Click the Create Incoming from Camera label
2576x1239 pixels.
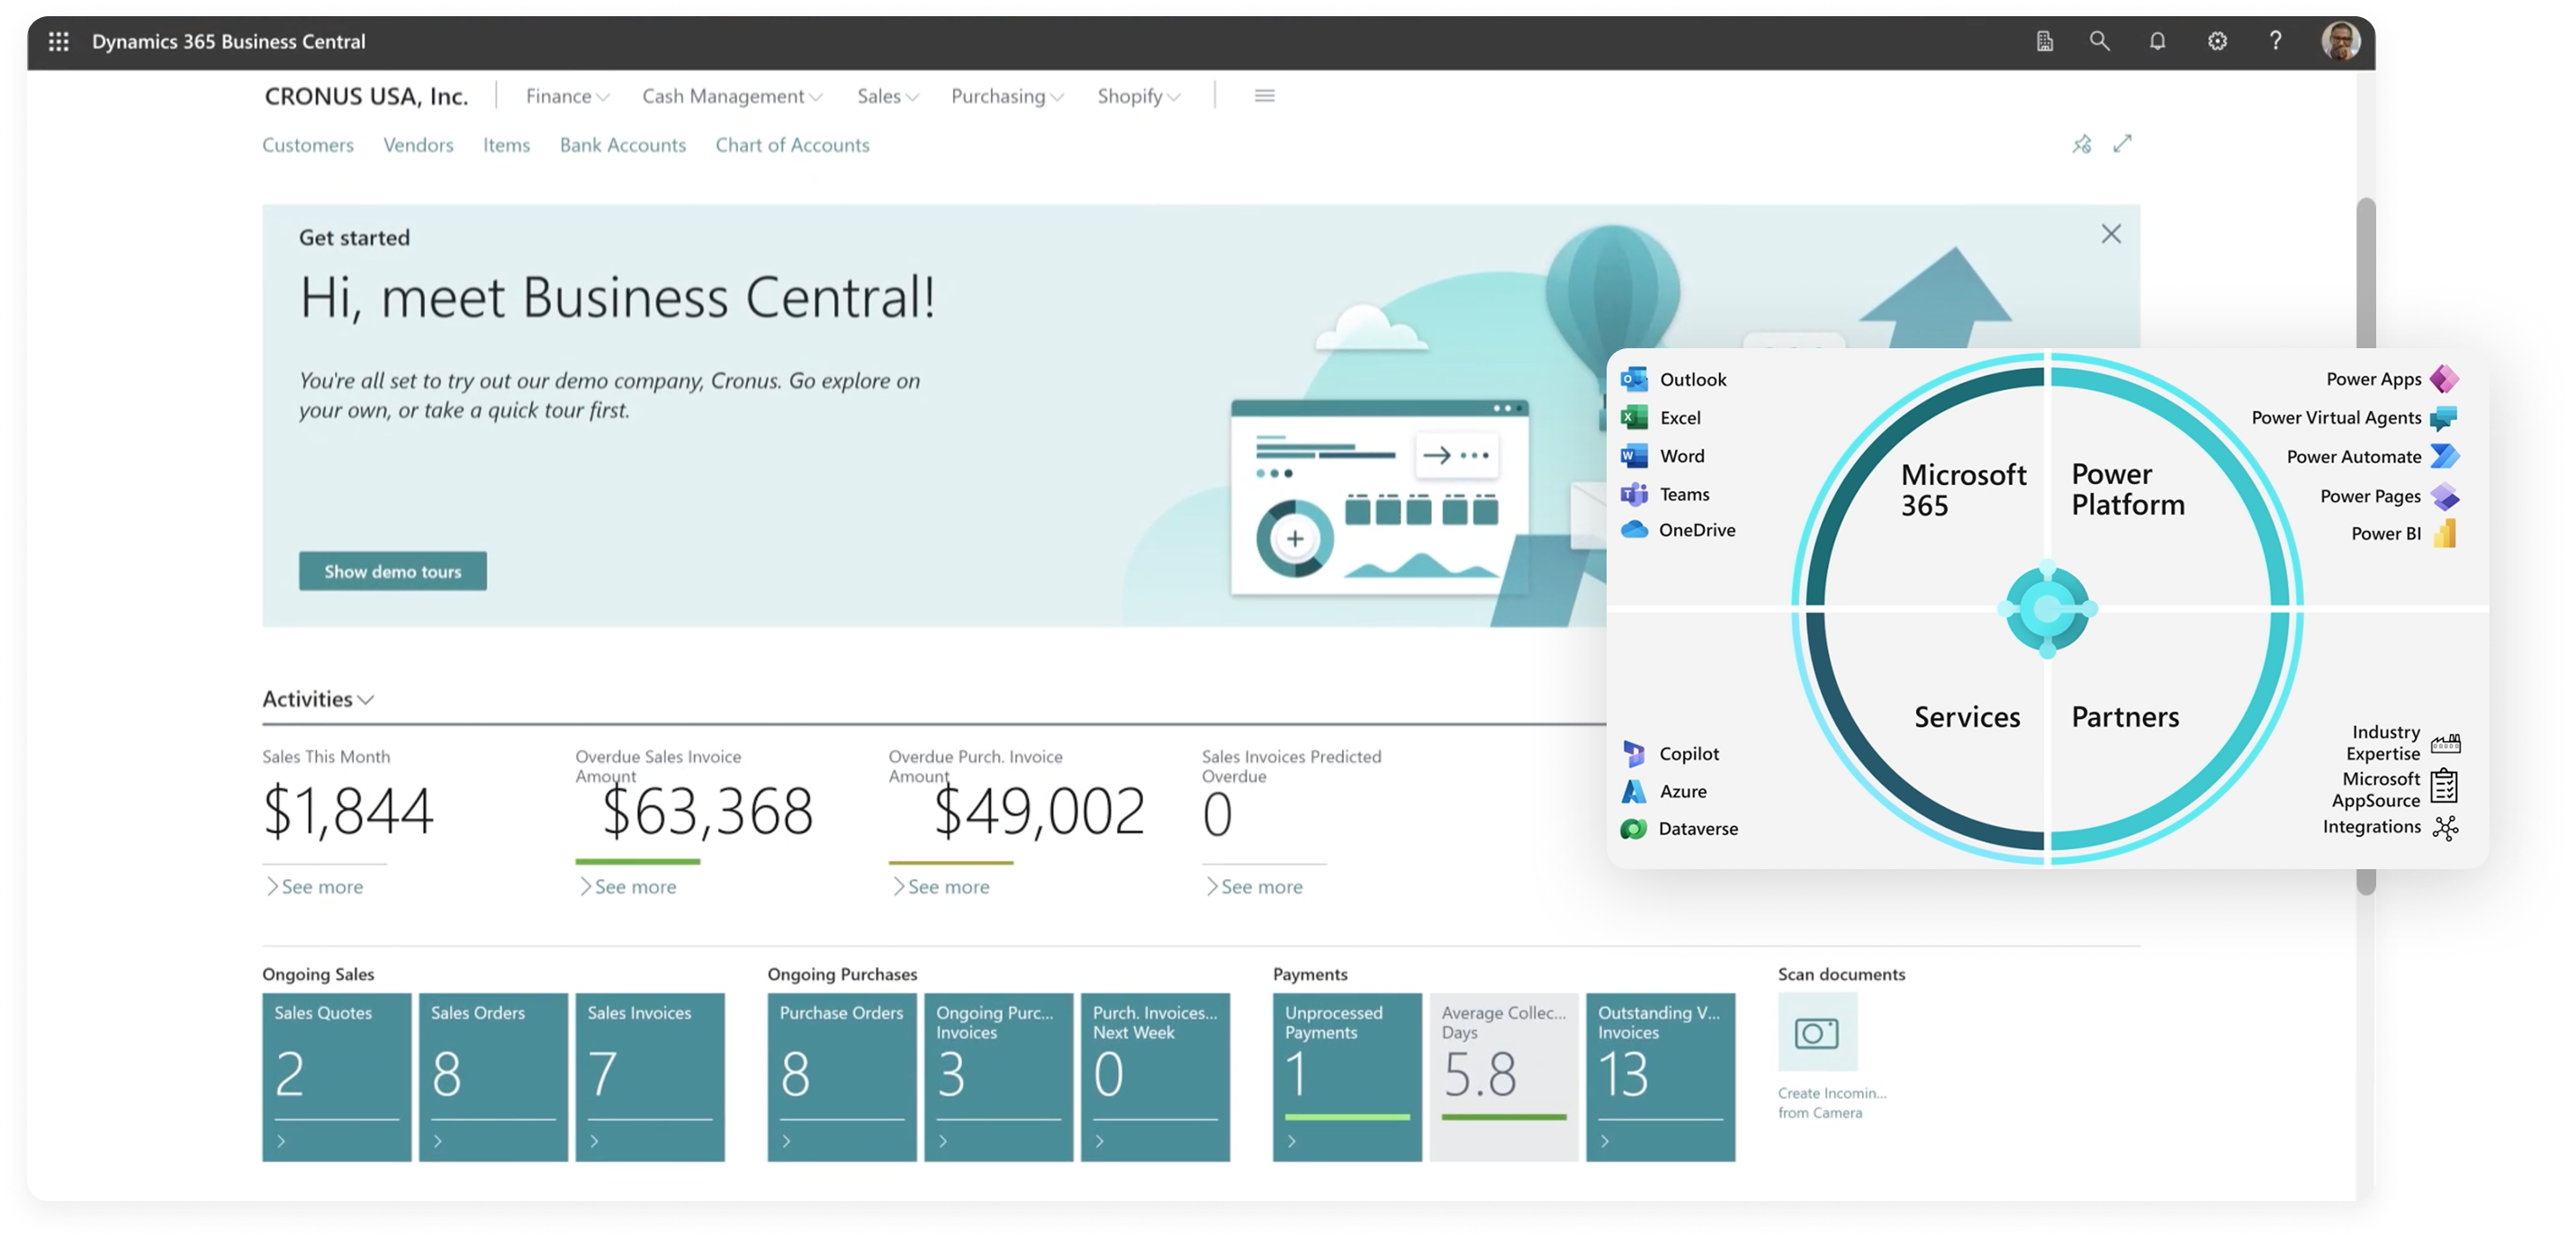pos(1832,1103)
